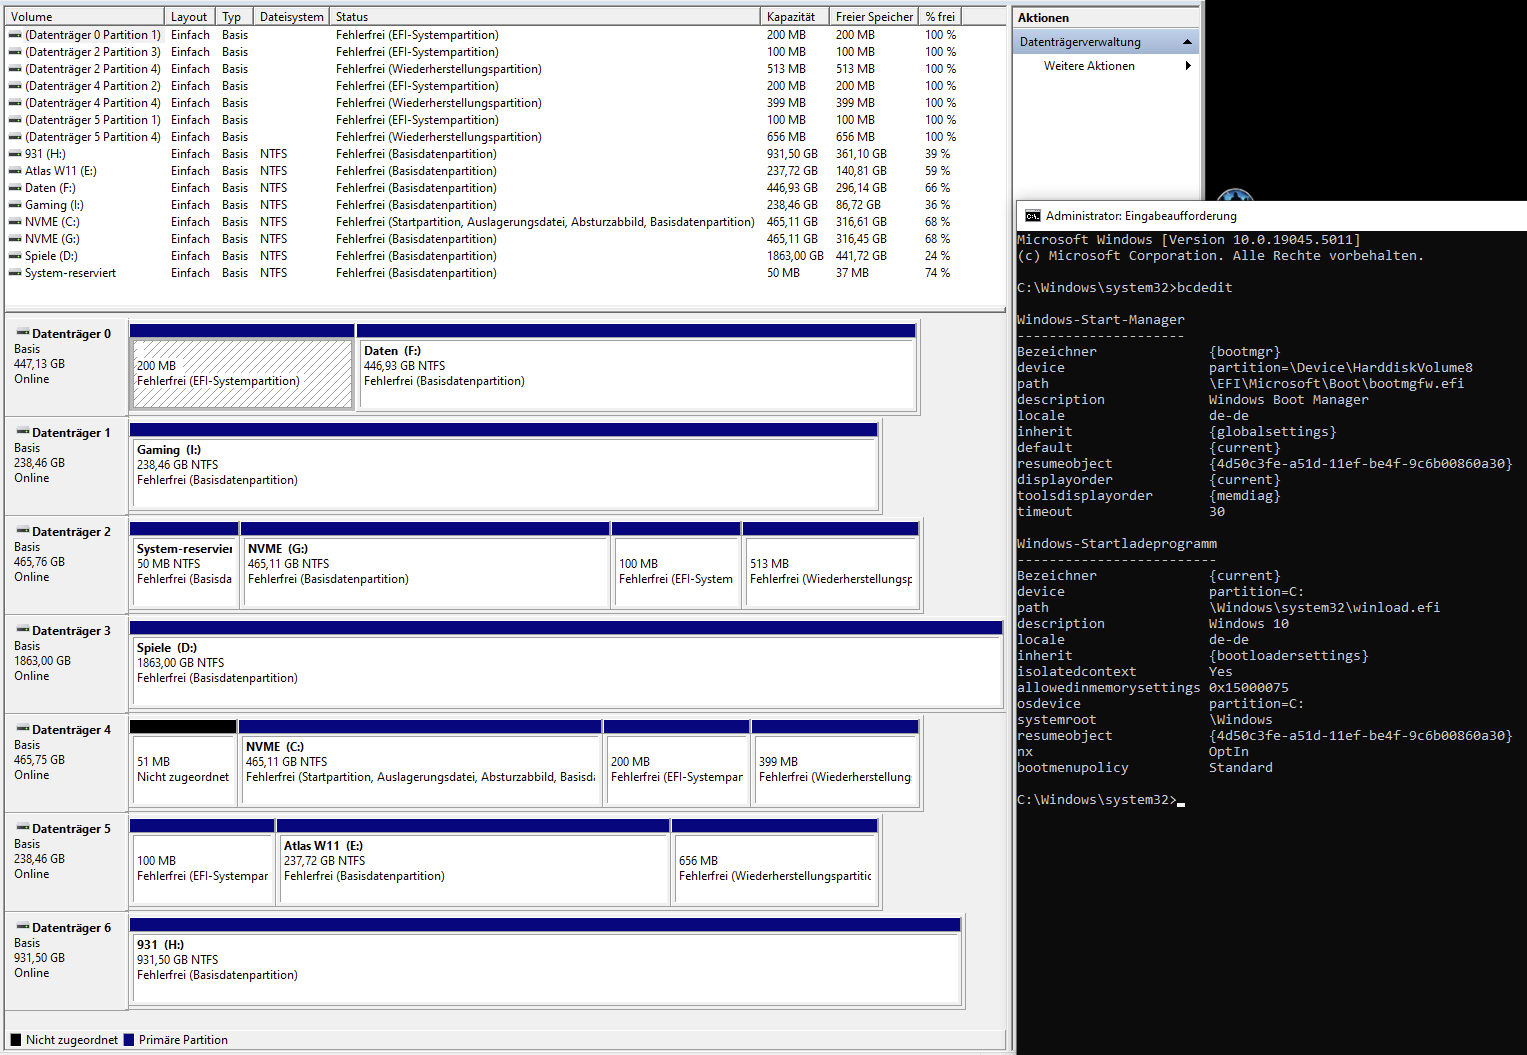This screenshot has width=1527, height=1055.
Task: Click the disk icon beside Datenträger 4 label
Action: click(x=22, y=728)
